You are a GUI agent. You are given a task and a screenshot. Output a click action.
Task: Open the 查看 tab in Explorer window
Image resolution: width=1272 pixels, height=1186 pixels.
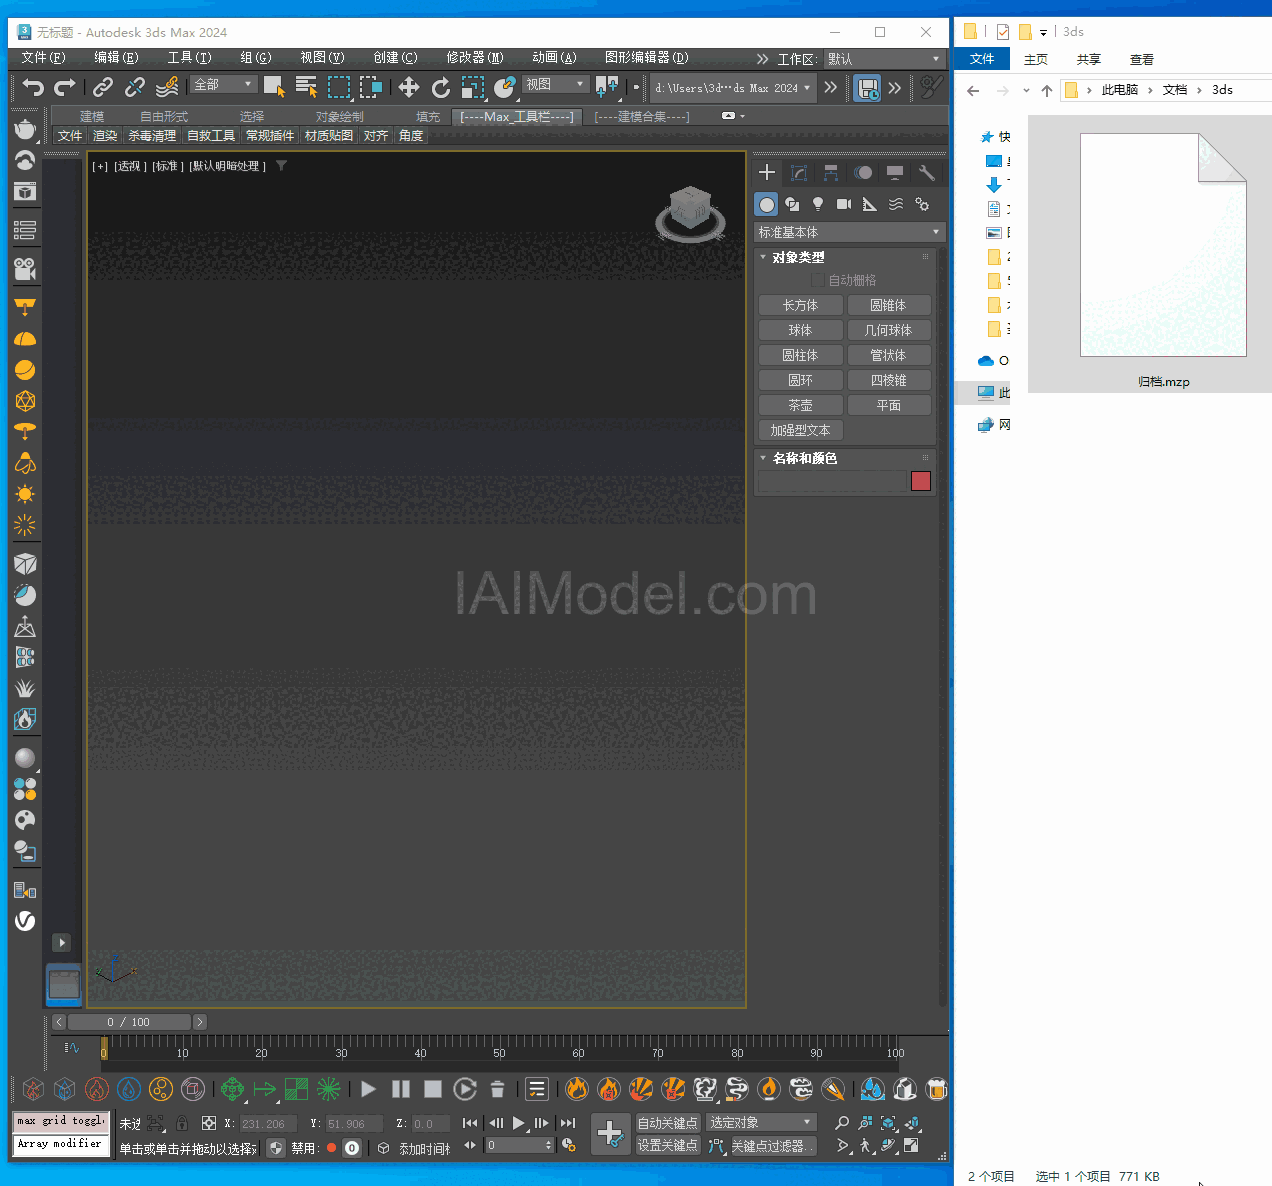[1142, 60]
